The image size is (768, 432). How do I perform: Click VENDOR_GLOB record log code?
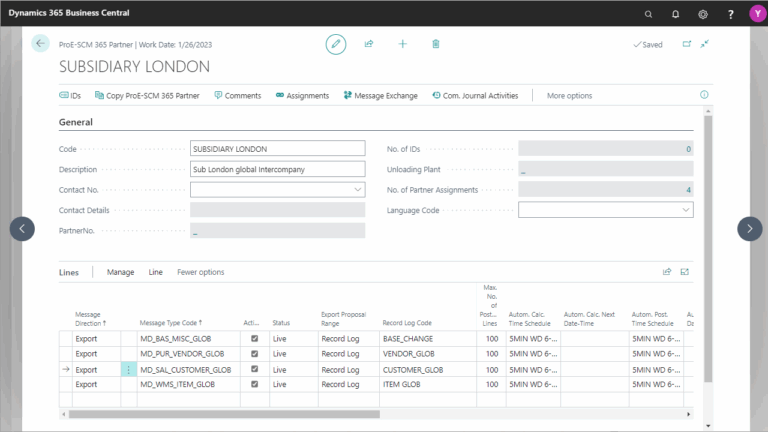pos(408,354)
